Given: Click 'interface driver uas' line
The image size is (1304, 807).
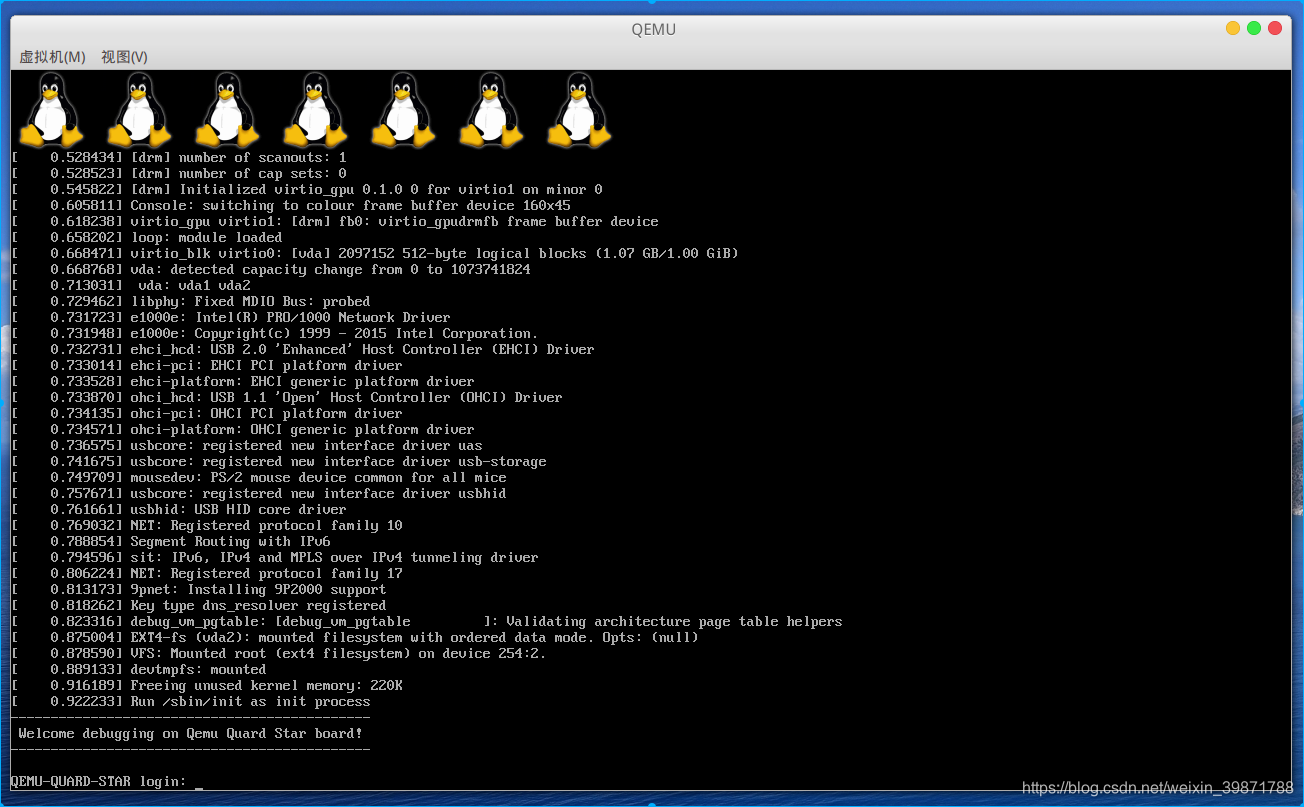Looking at the screenshot, I should [x=247, y=445].
